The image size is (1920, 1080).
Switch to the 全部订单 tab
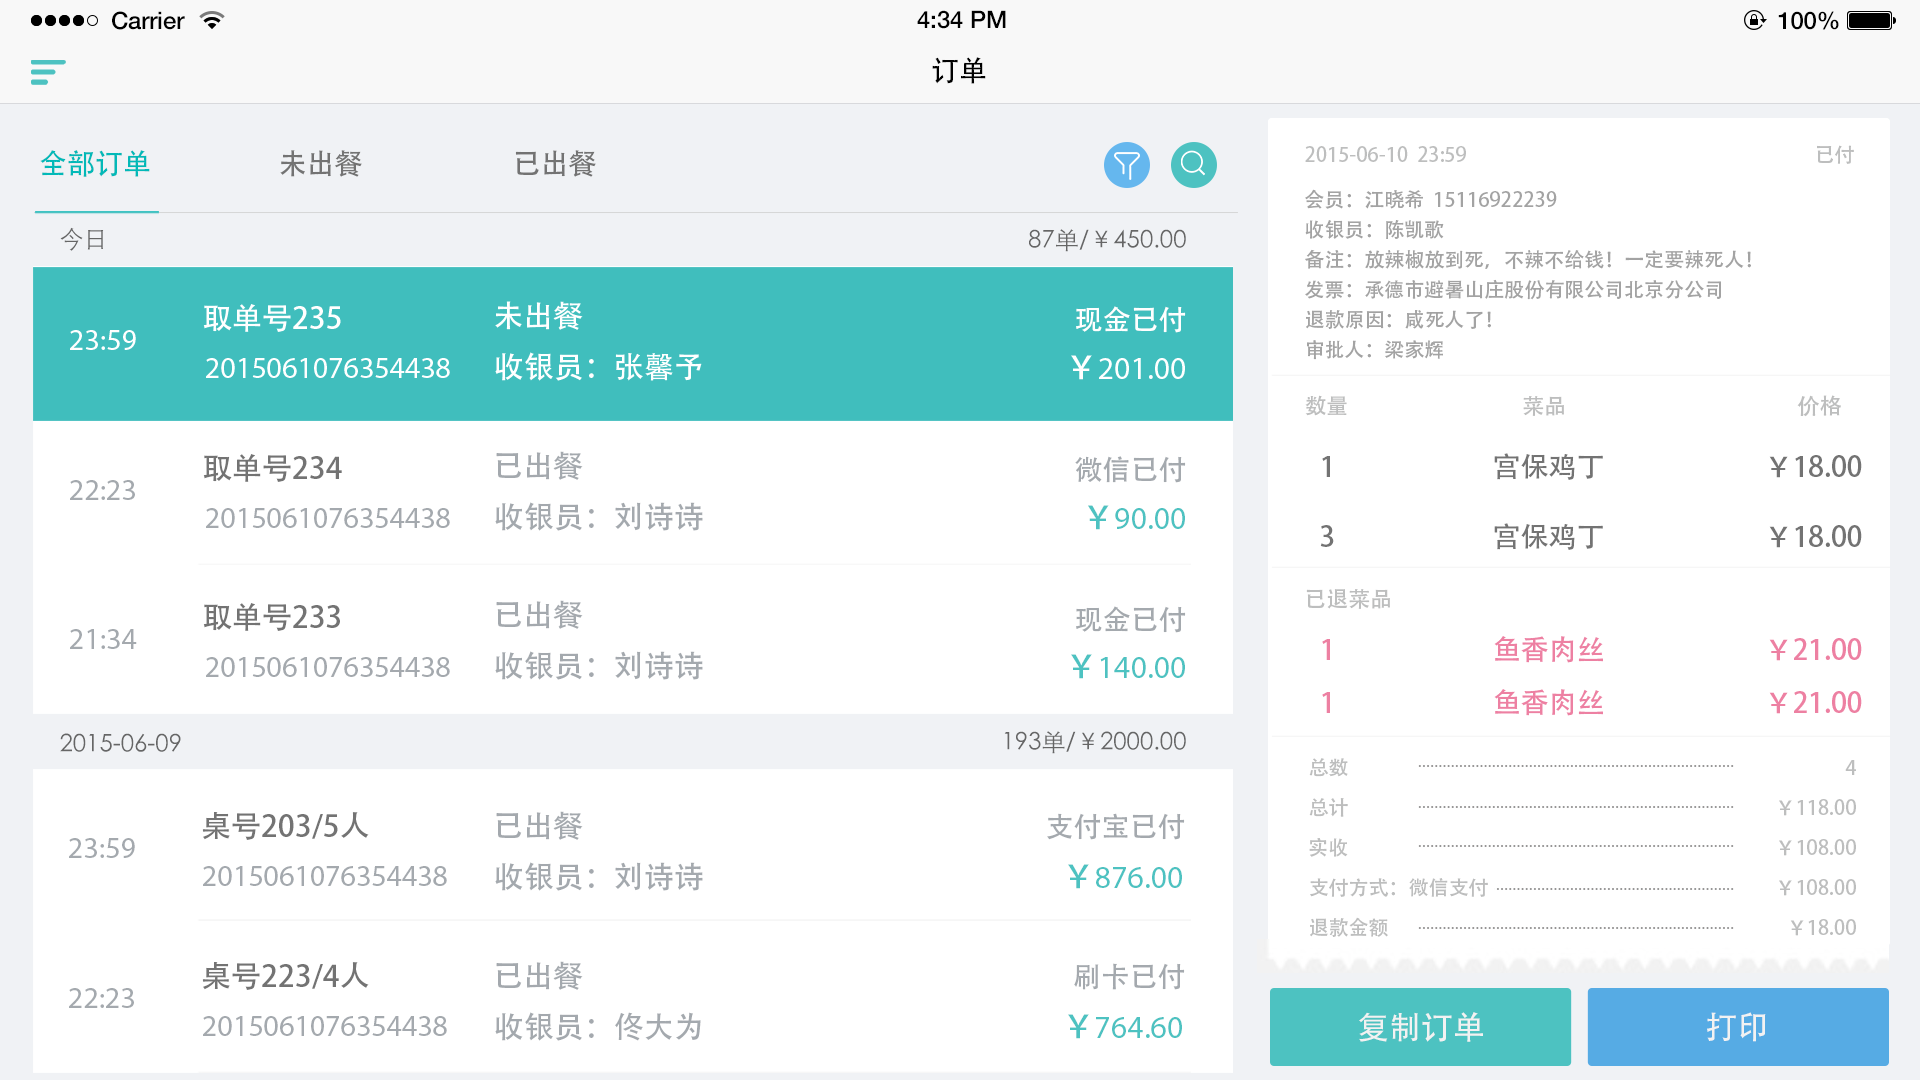point(95,164)
